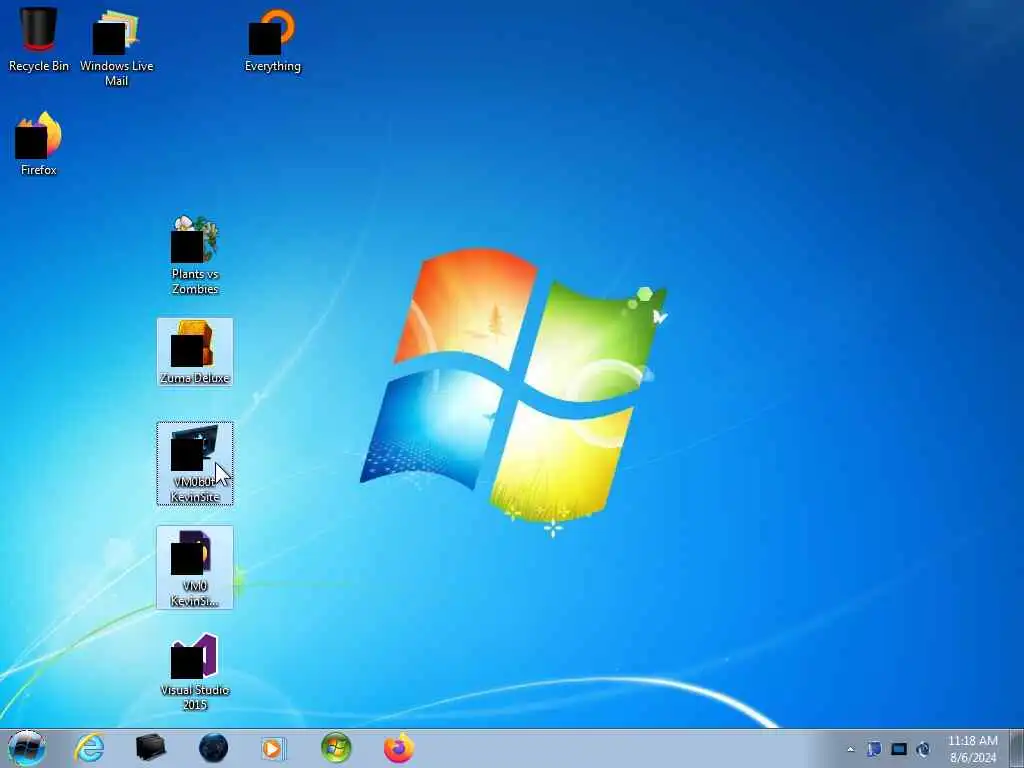This screenshot has width=1024, height=768.
Task: Launch Internet Explorer from the taskbar
Action: (x=89, y=748)
